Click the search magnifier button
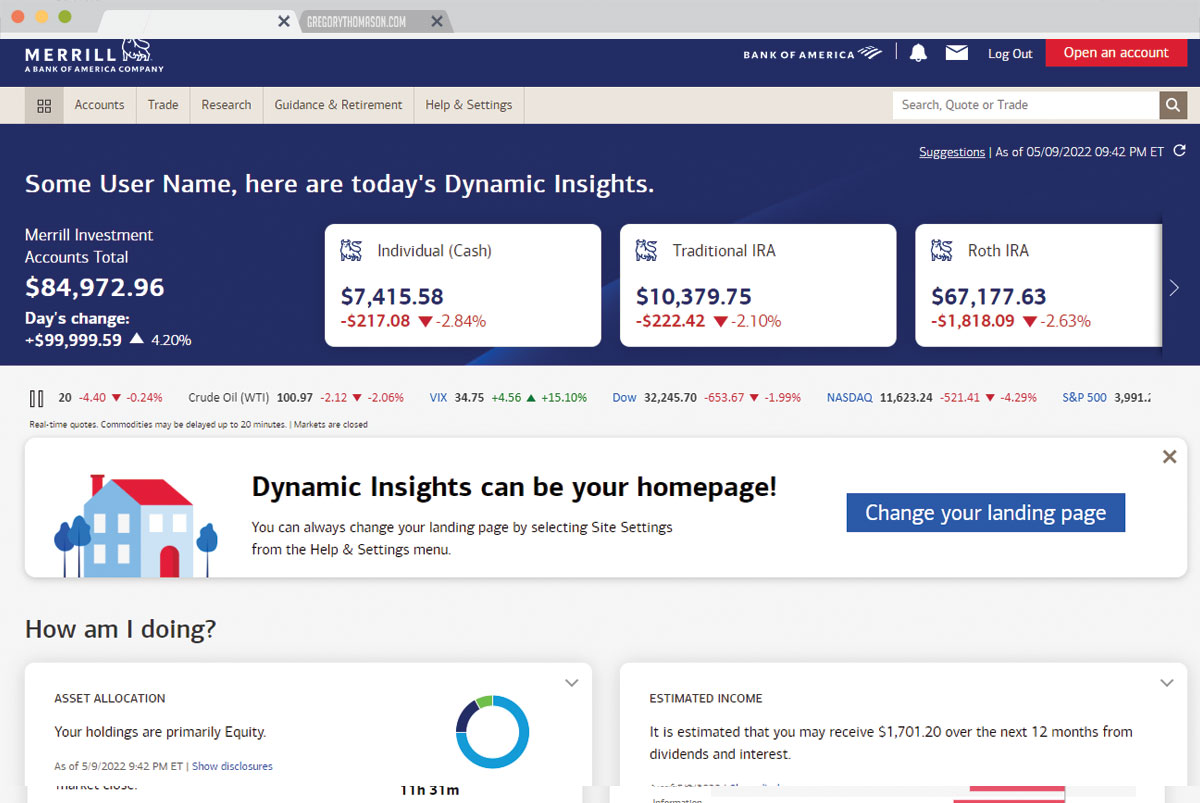The image size is (1200, 803). (1173, 105)
